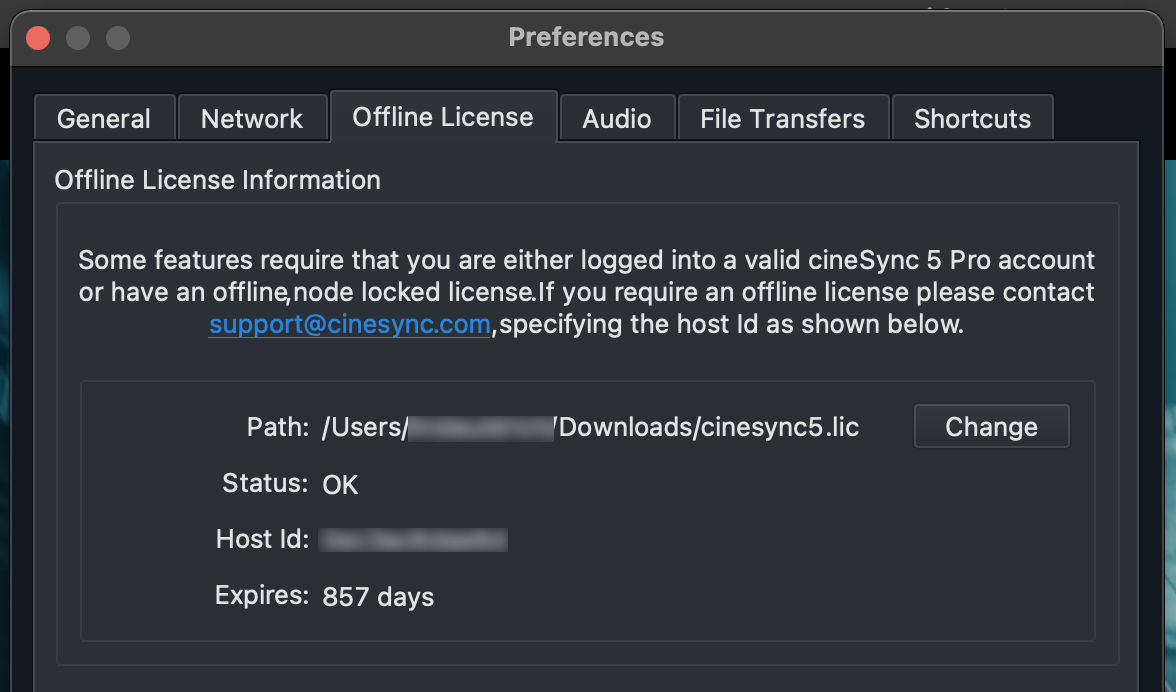
Task: Click the Change button for license path
Action: coord(992,427)
